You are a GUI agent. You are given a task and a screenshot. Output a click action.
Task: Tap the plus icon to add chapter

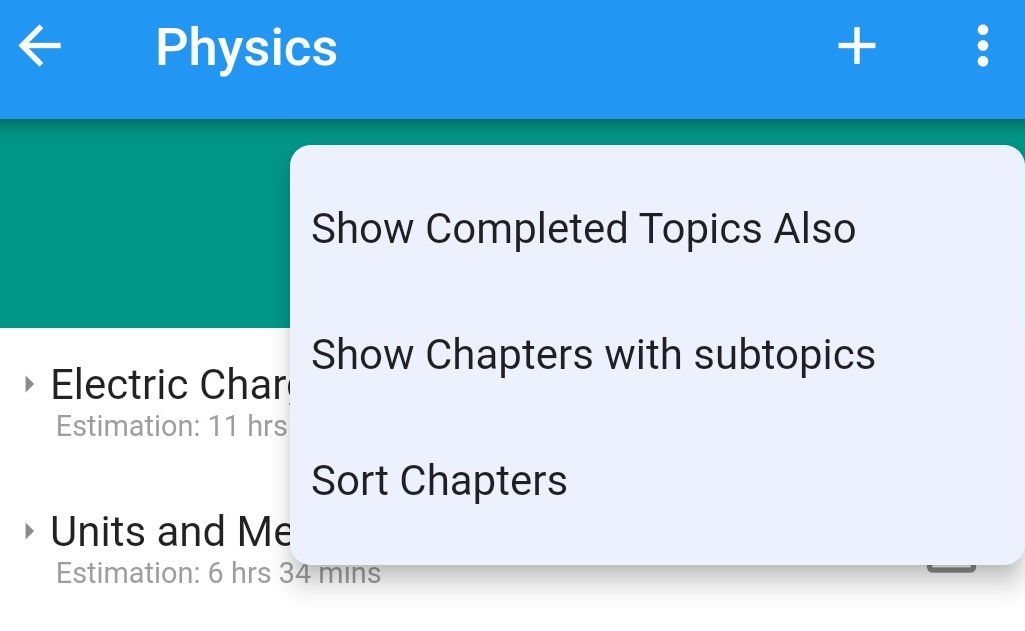(x=856, y=47)
